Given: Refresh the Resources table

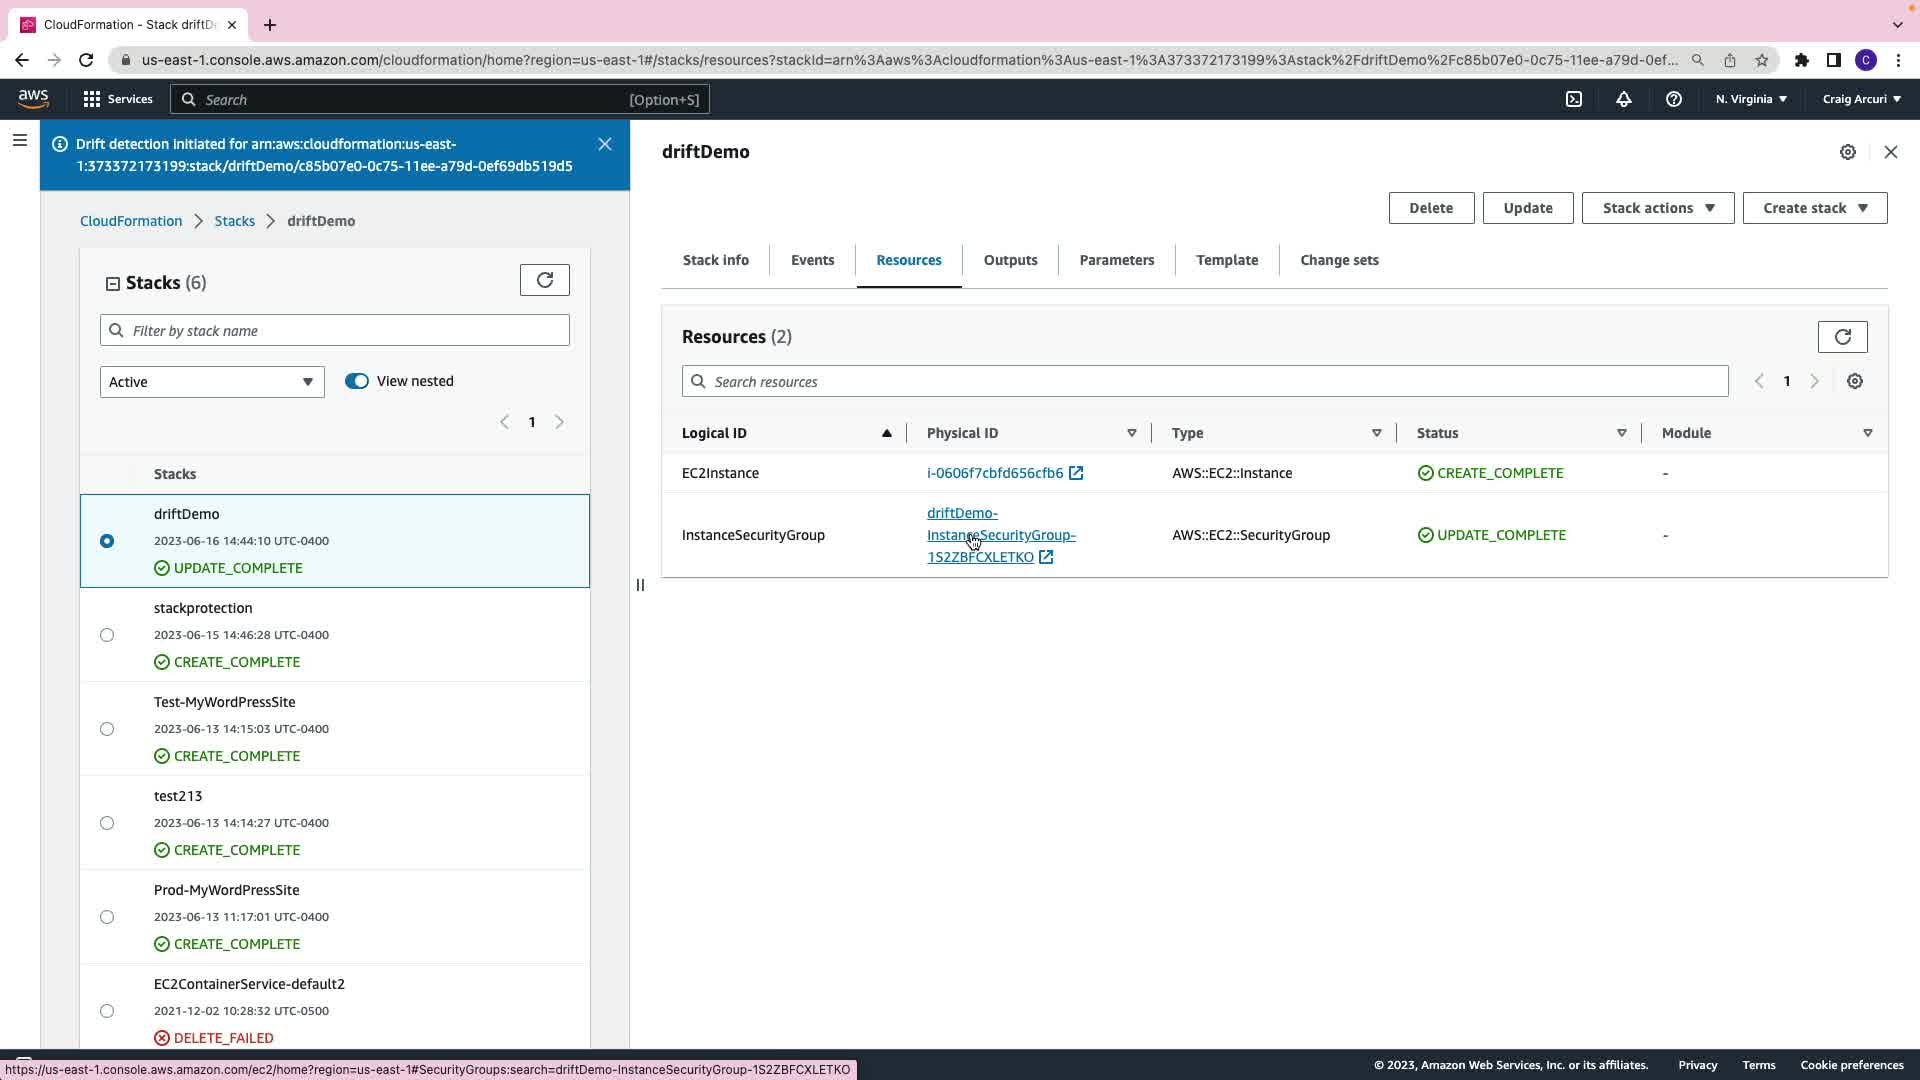Looking at the screenshot, I should point(1842,337).
